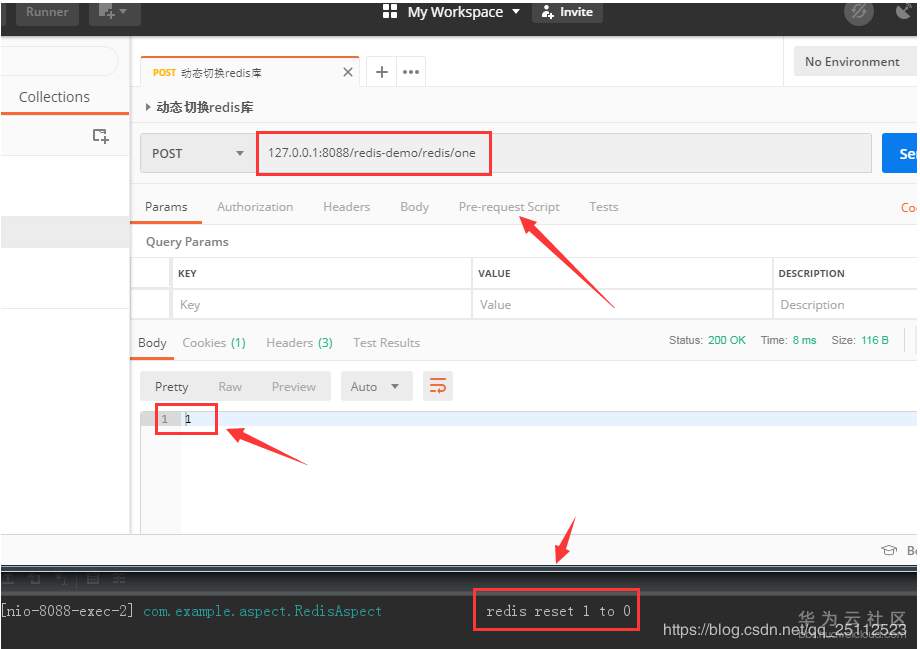
Task: Open the Pre-request Script tab
Action: click(509, 207)
